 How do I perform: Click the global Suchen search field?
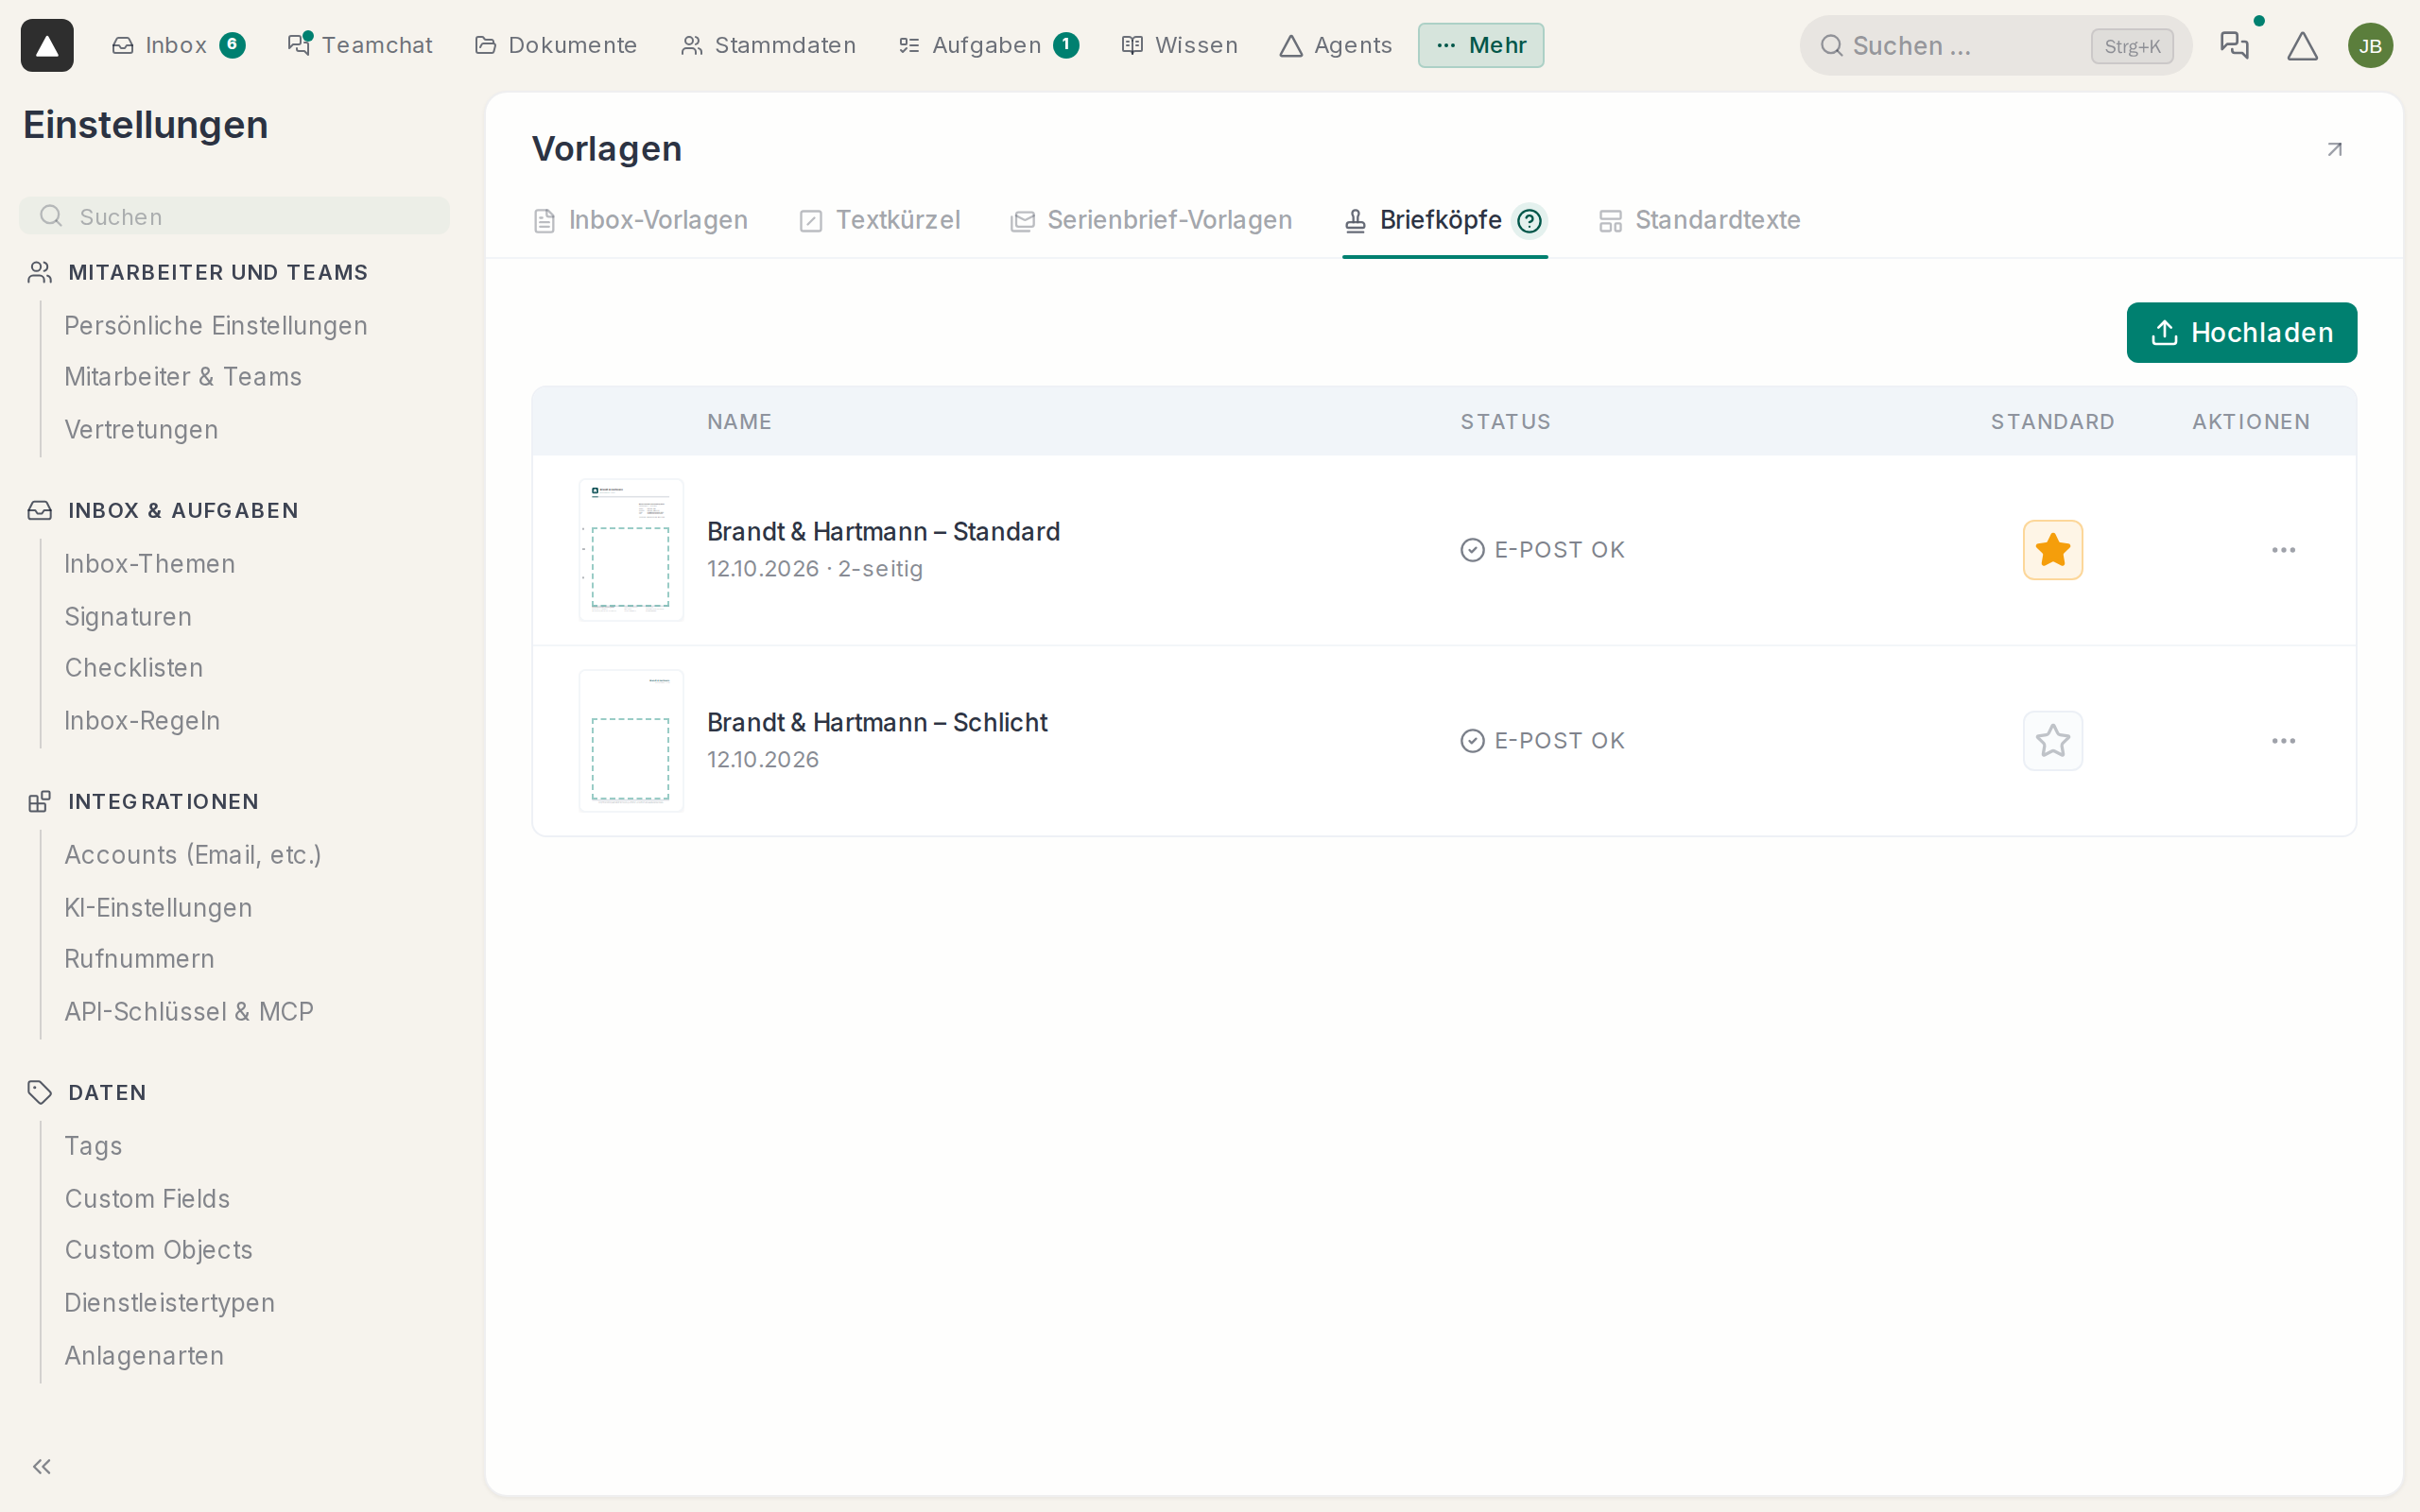click(1995, 46)
